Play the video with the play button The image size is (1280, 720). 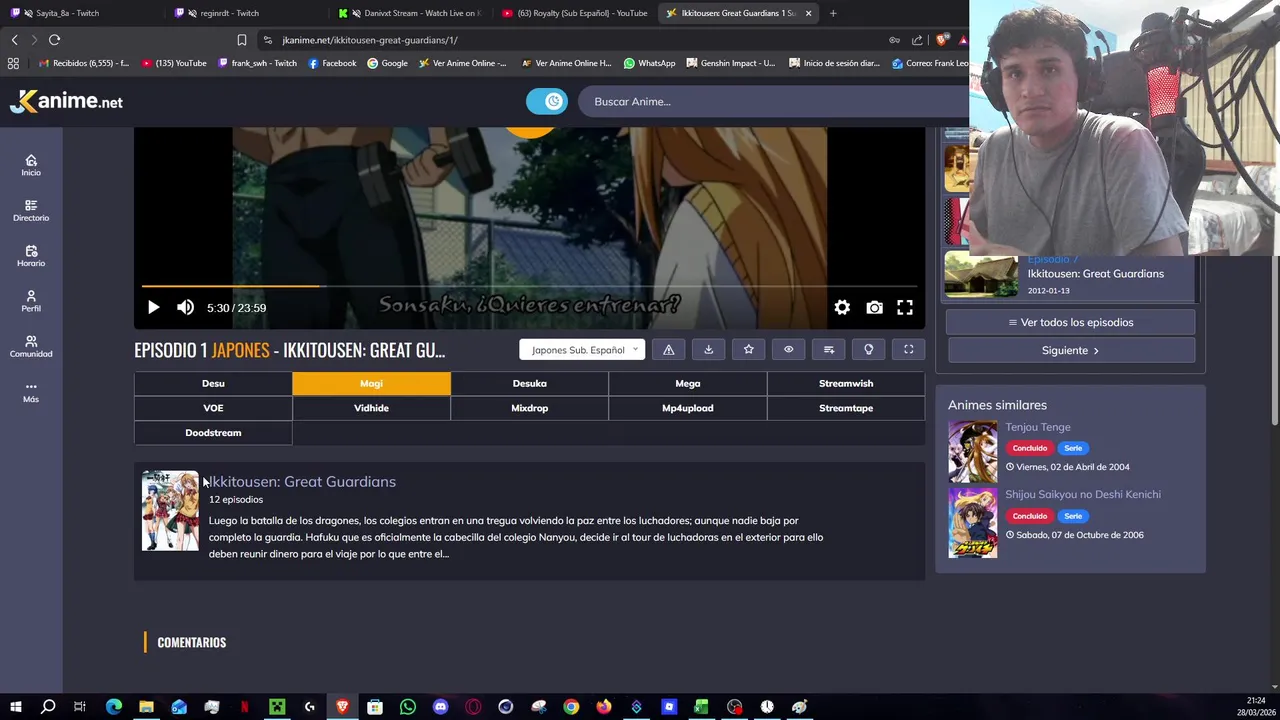tap(153, 308)
